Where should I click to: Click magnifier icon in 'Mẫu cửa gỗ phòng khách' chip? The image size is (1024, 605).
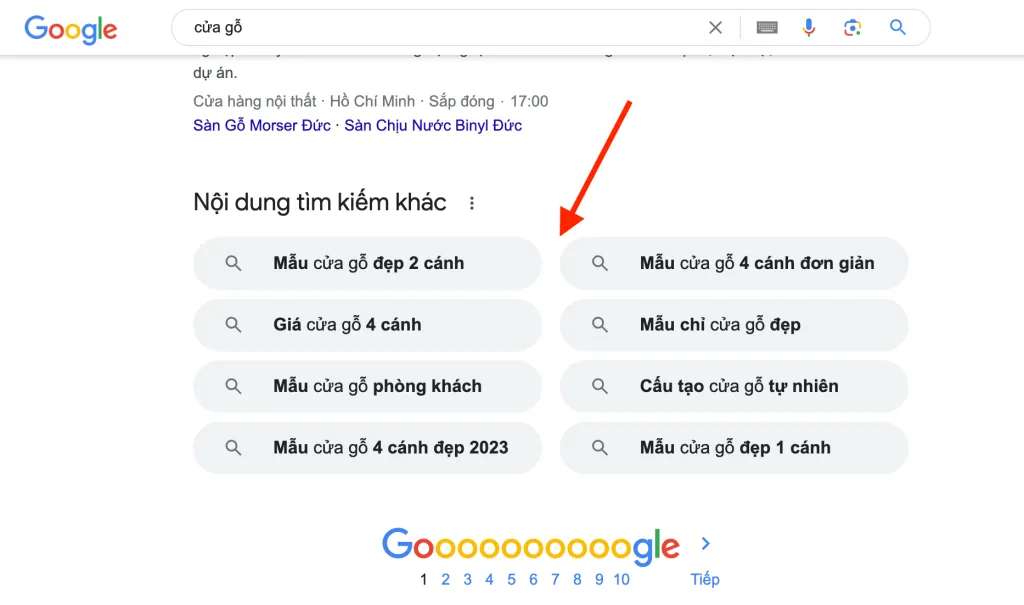click(233, 386)
